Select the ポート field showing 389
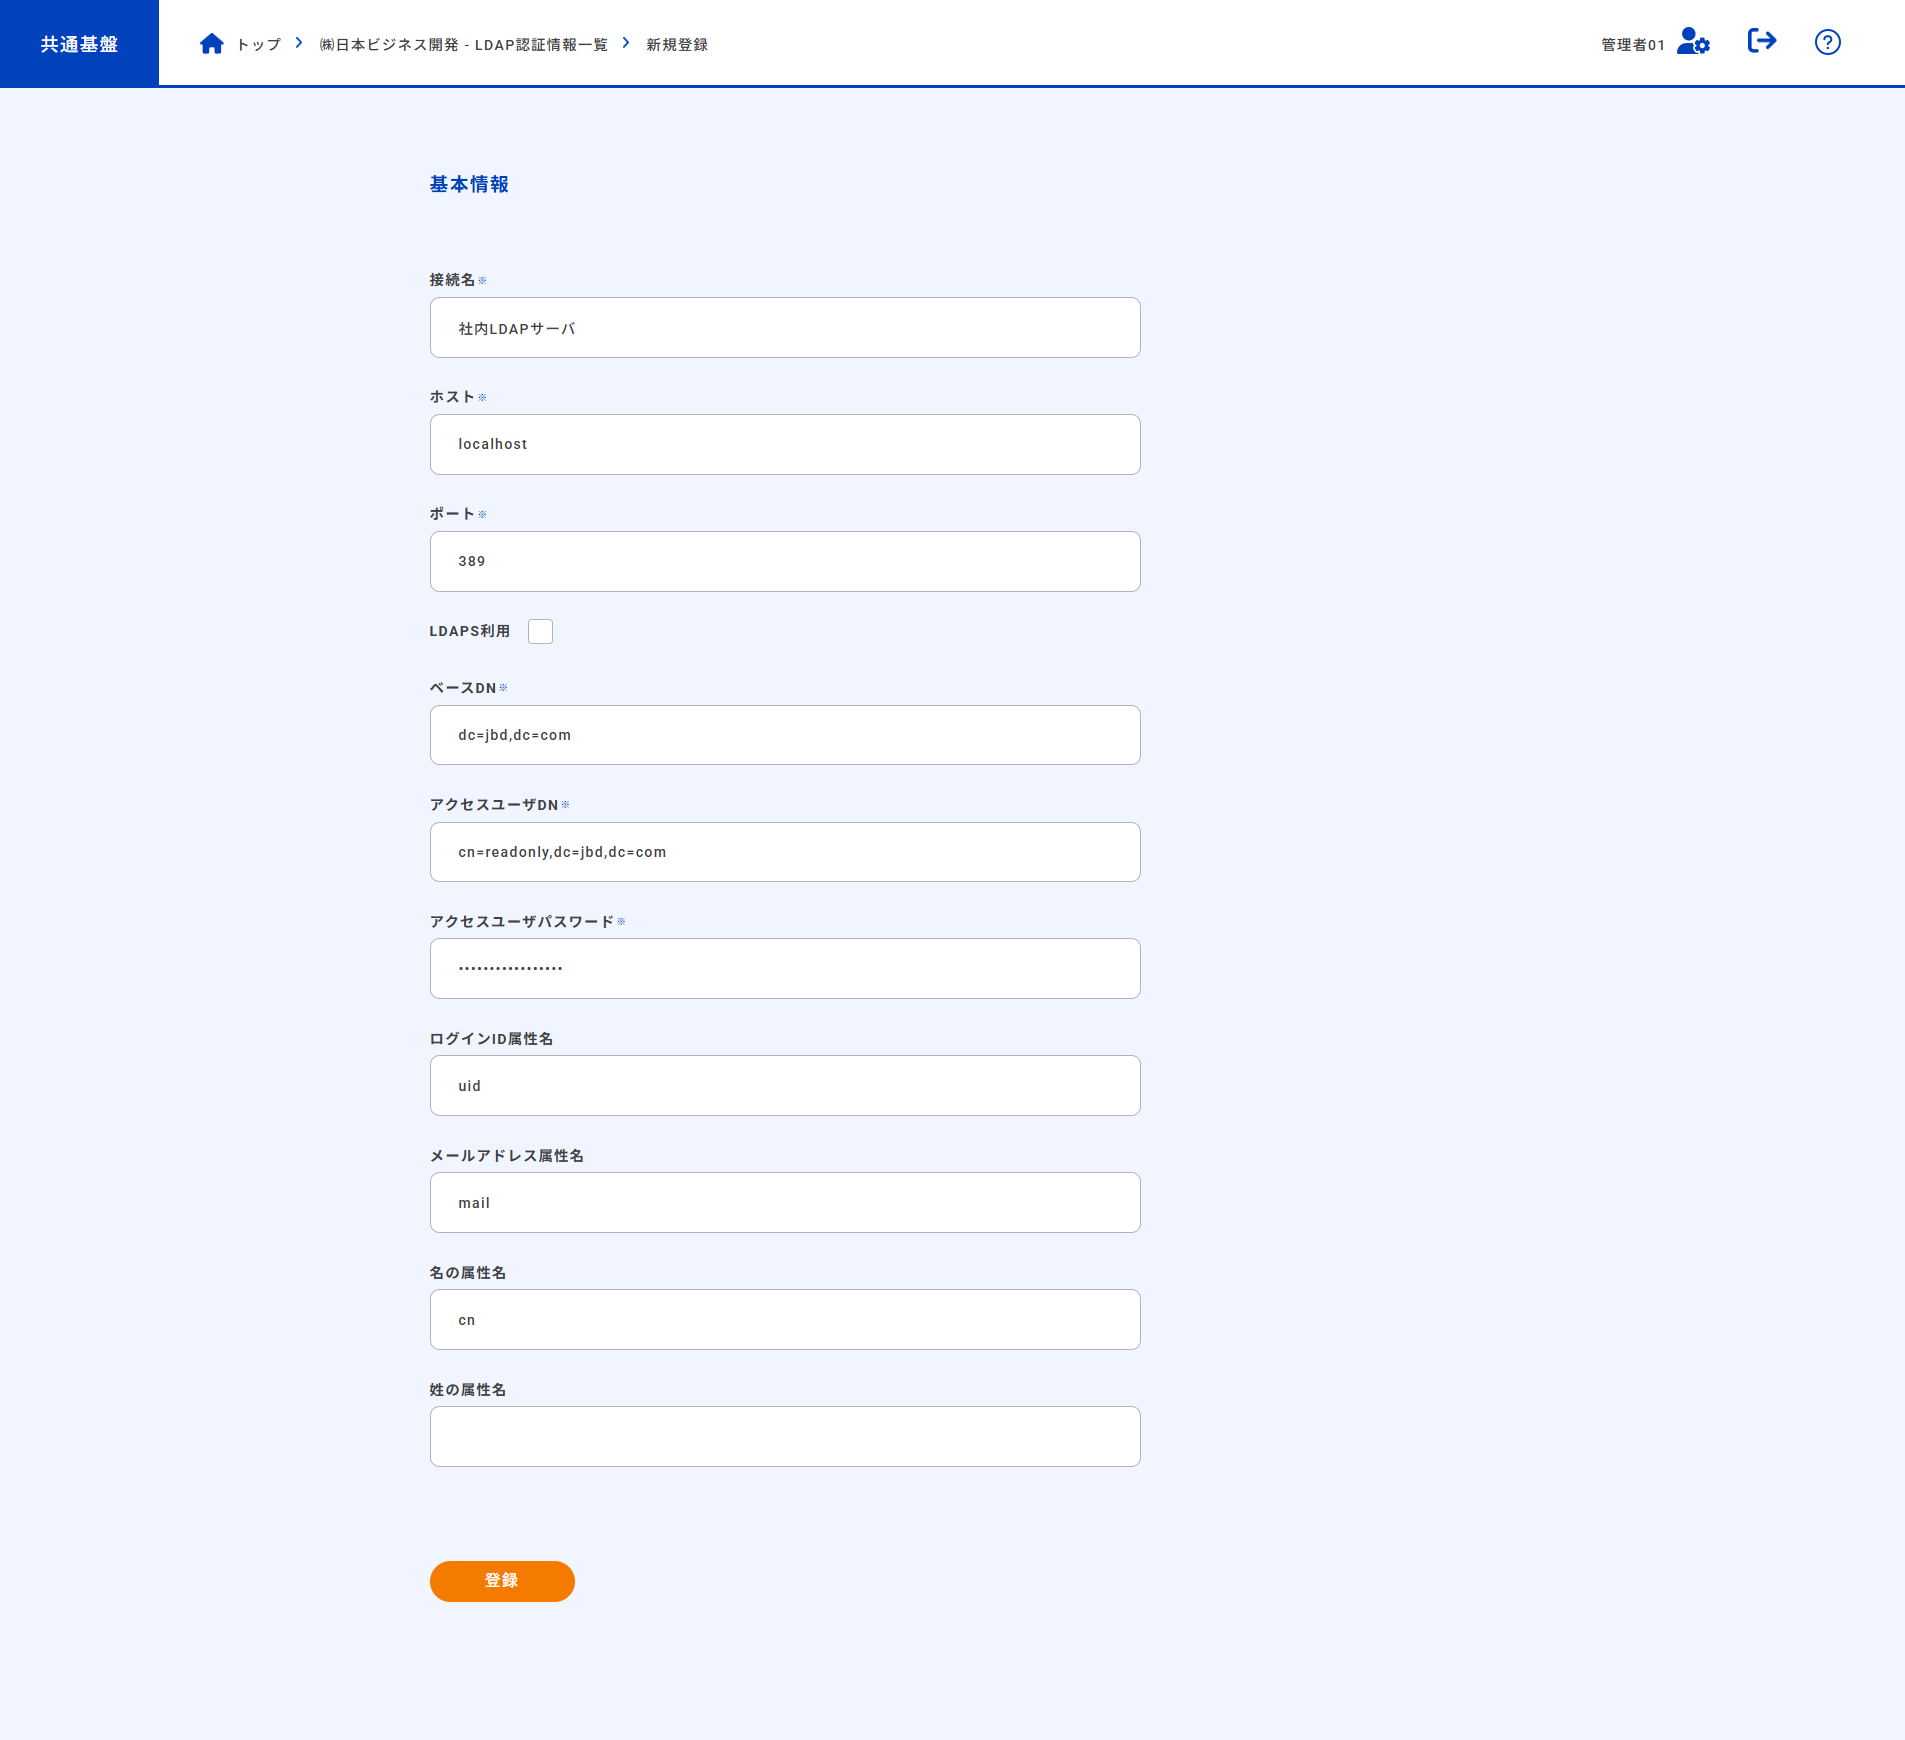Screen dimensions: 1905x1740 point(784,562)
